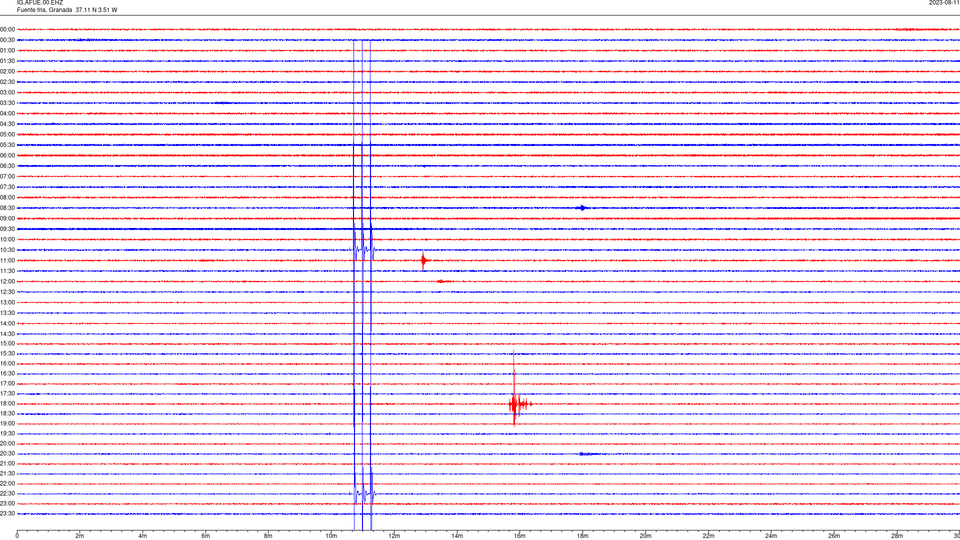Click the 24m axis label
Image resolution: width=960 pixels, height=540 pixels.
point(771,536)
